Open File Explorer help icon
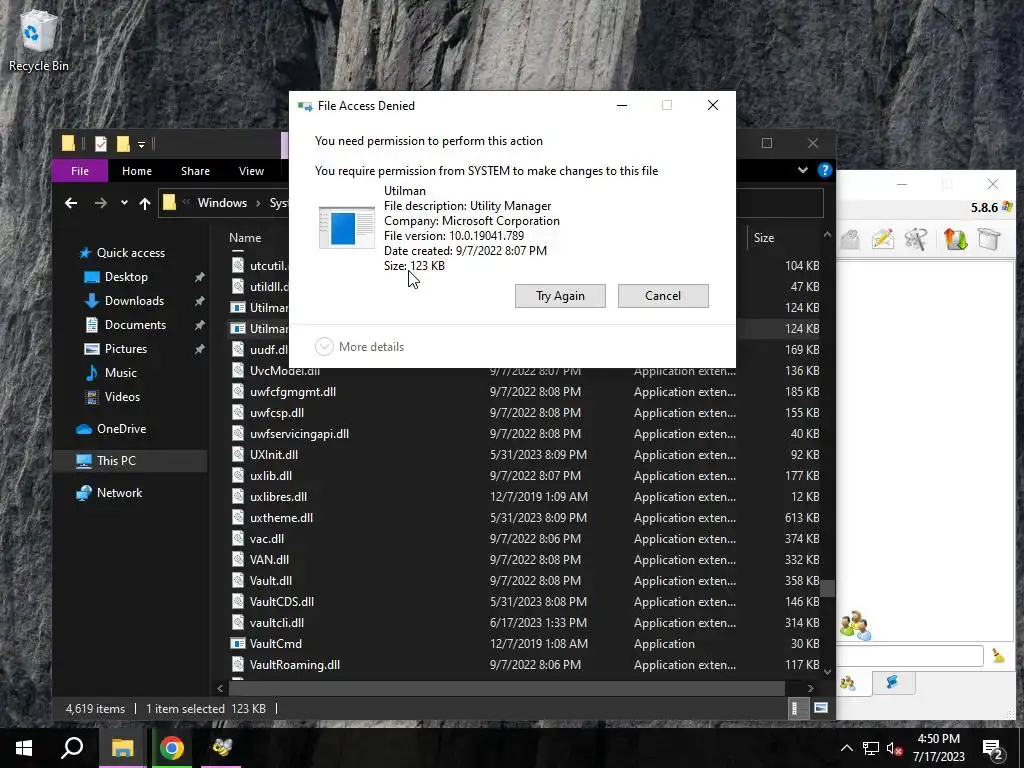 (x=825, y=170)
